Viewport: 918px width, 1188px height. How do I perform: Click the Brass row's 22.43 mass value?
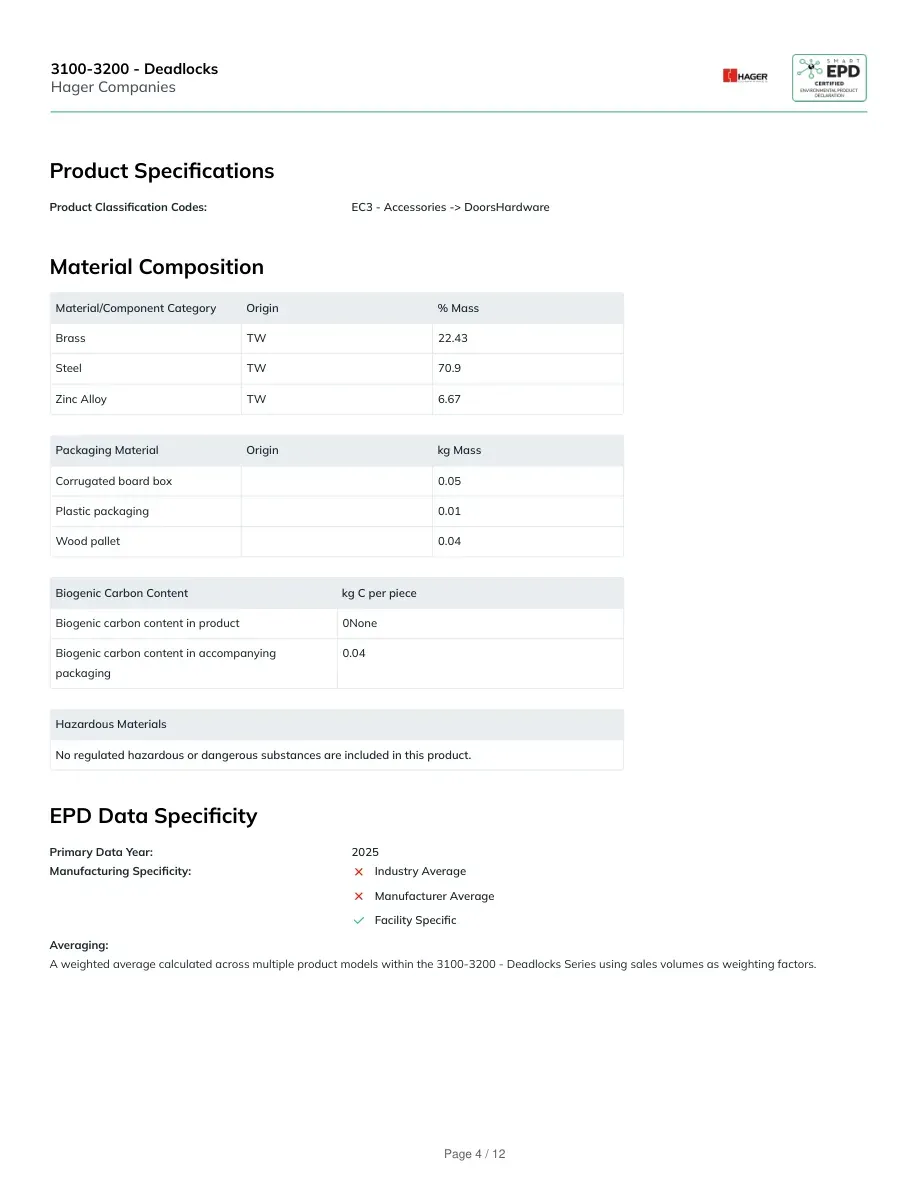[453, 338]
